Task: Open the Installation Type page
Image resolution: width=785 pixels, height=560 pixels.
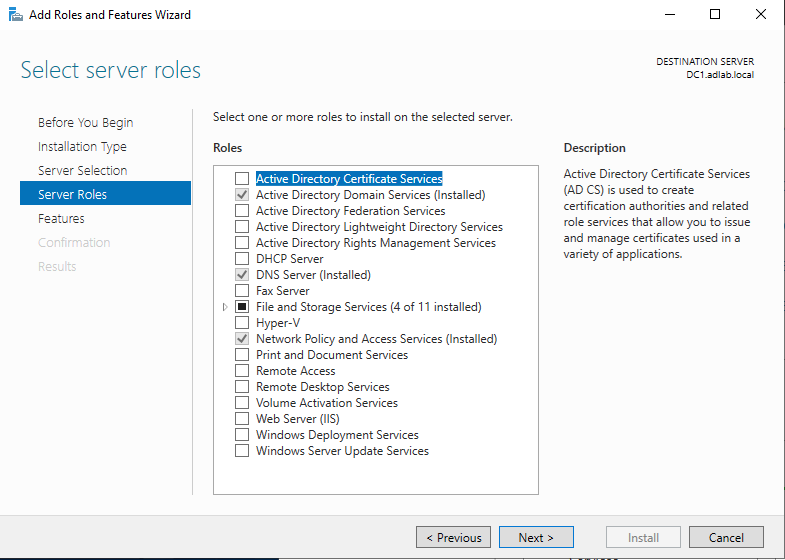Action: [x=82, y=147]
